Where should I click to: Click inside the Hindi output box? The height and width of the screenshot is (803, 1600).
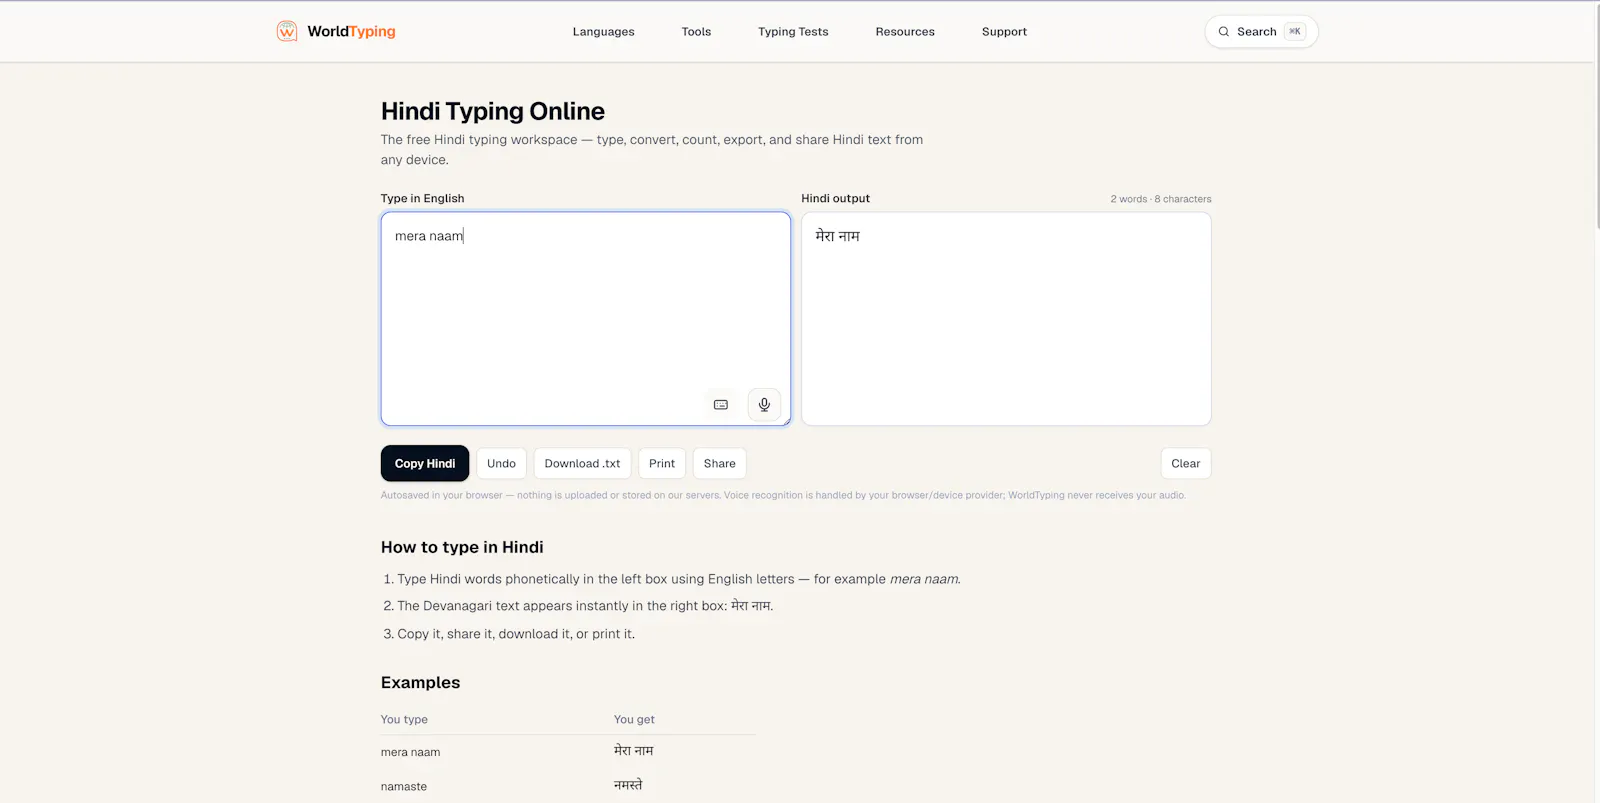click(x=1006, y=318)
